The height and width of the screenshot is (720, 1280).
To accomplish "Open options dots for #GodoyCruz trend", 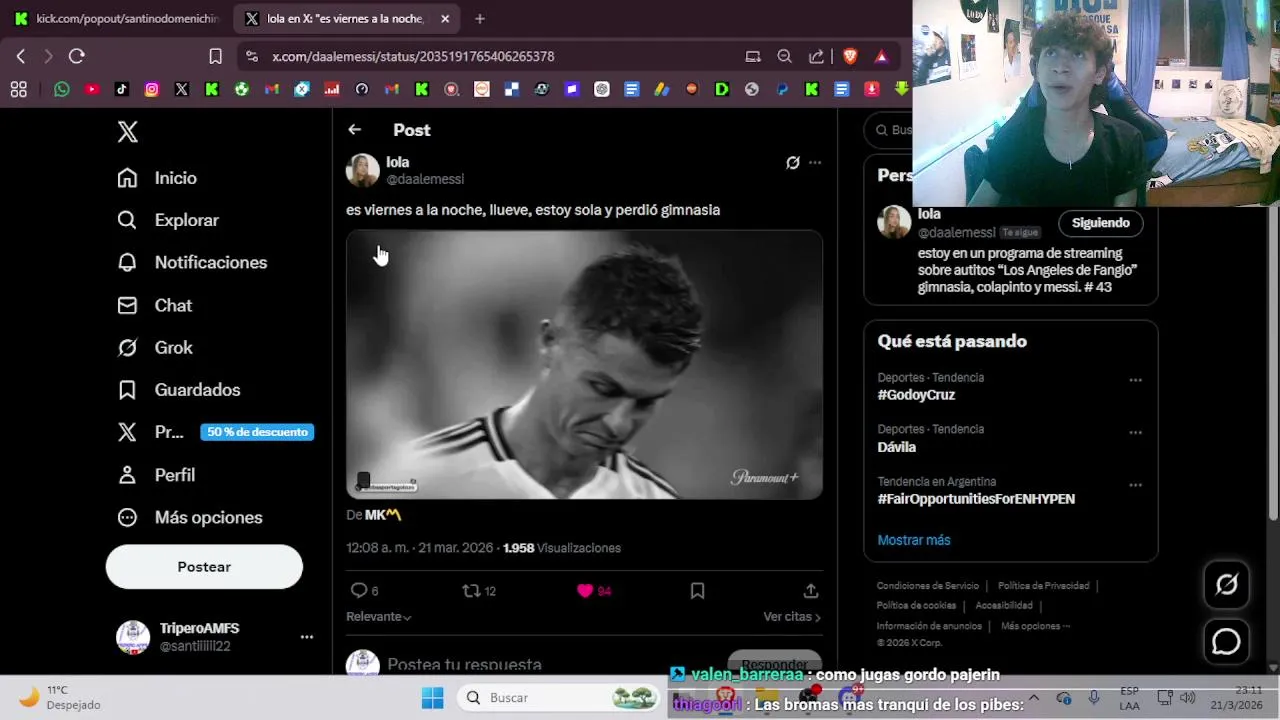I will point(1135,380).
